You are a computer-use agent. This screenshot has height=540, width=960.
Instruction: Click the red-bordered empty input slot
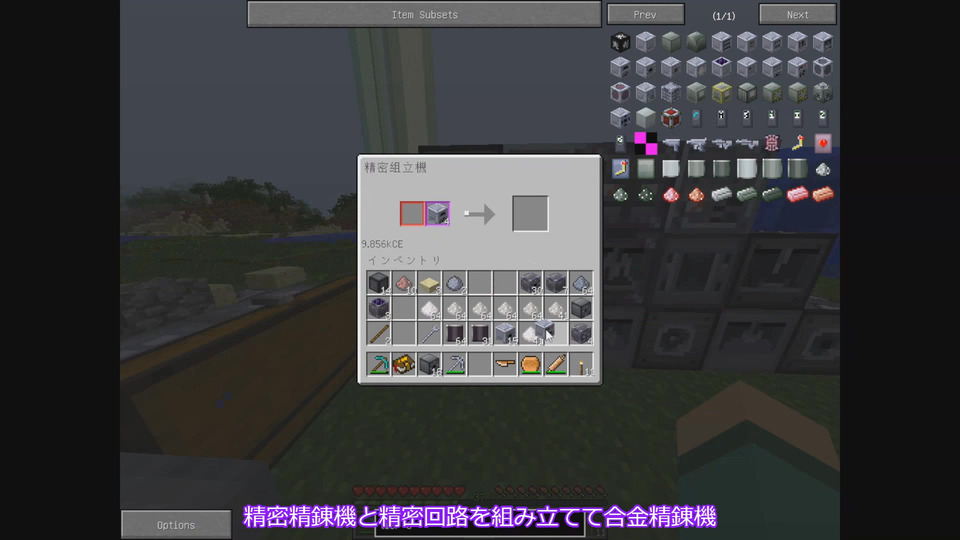coord(412,214)
